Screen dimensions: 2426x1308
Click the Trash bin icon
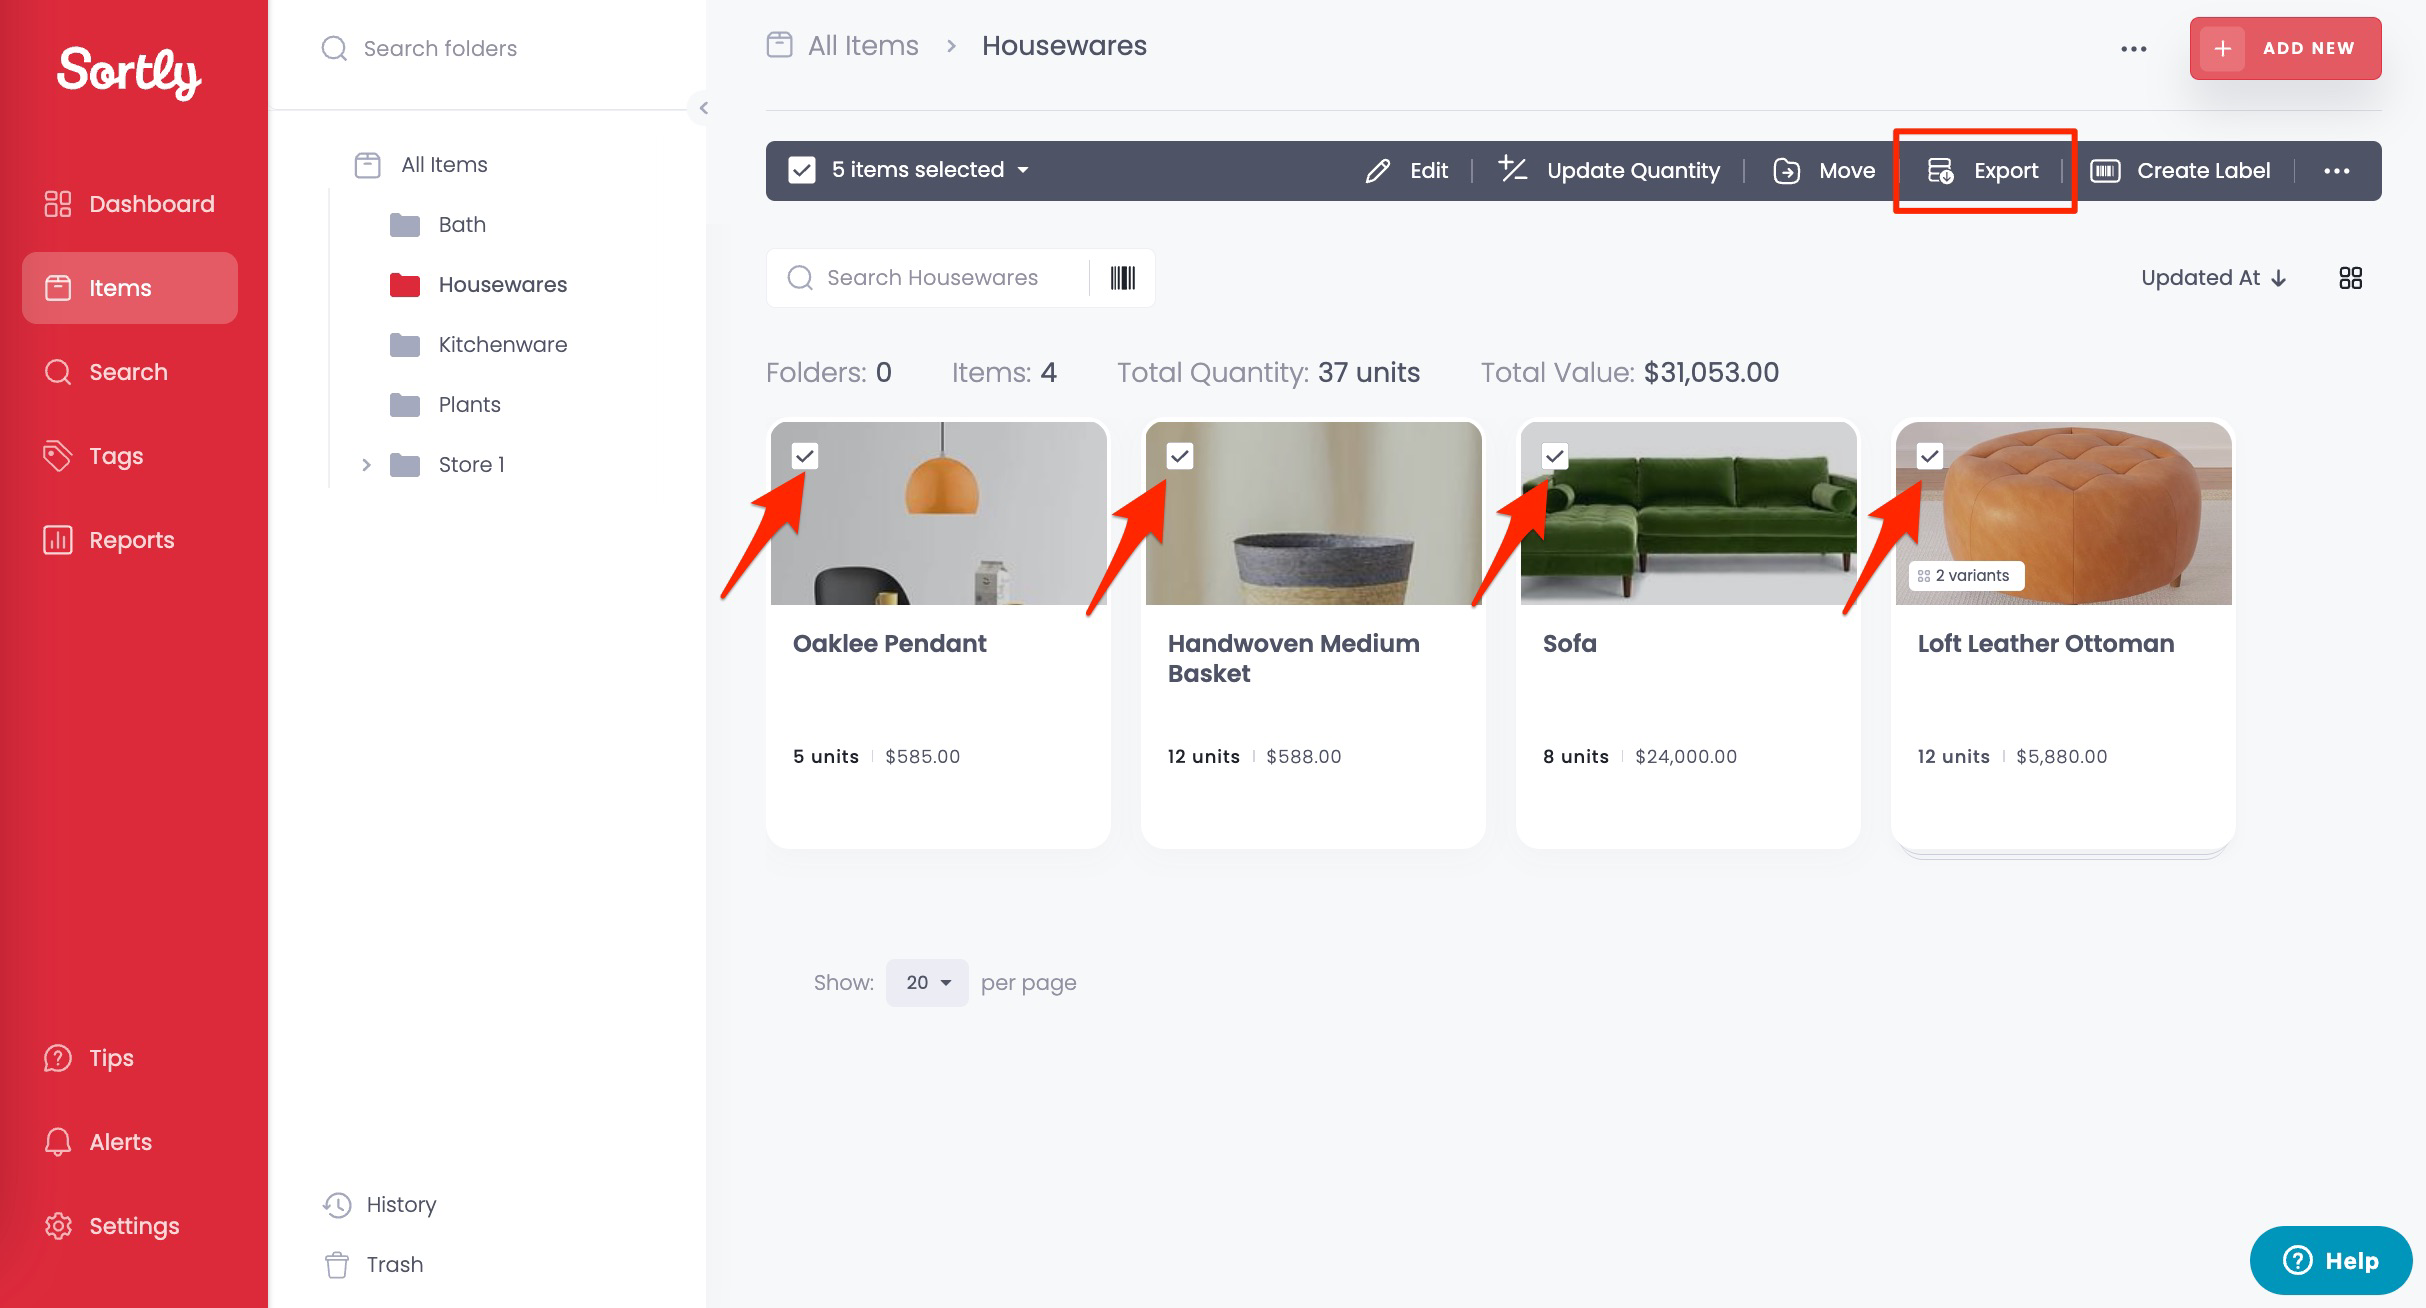[x=337, y=1265]
